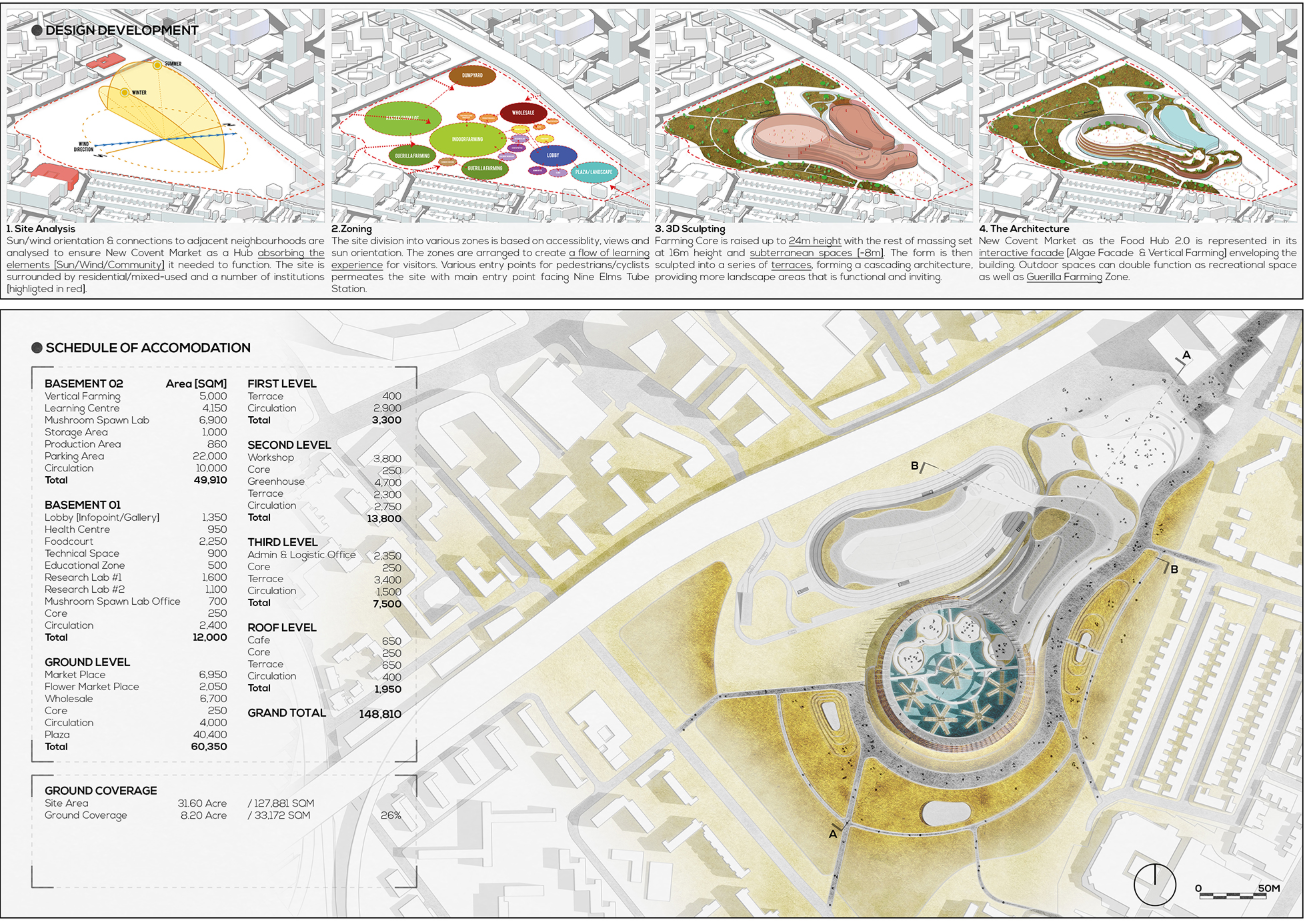Expand the ROOF LEVEL schedule section

pyautogui.click(x=284, y=626)
